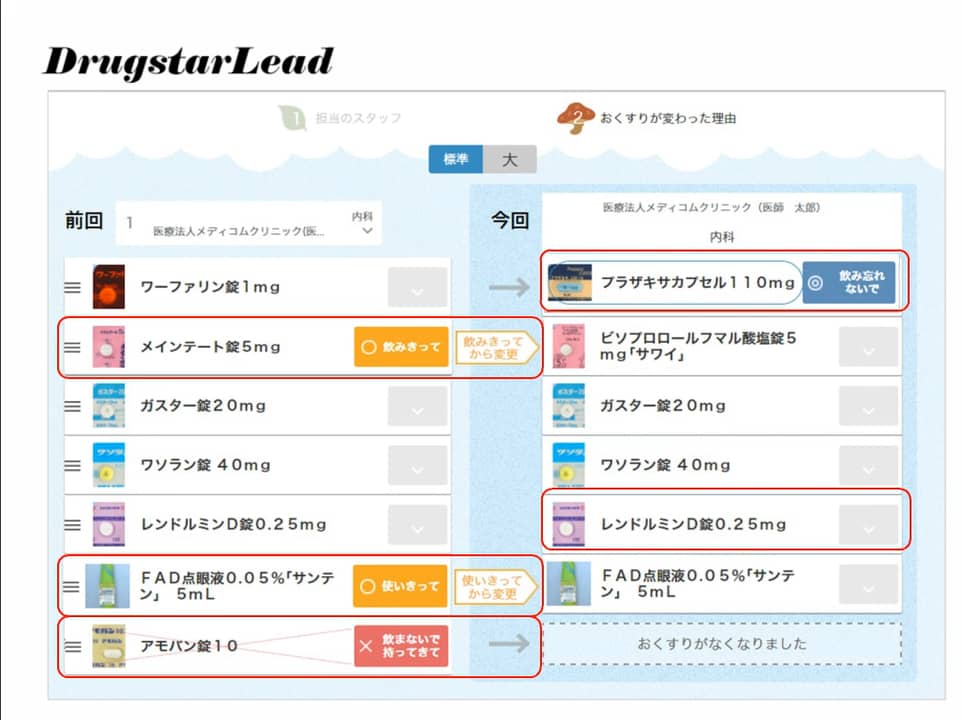962x720 pixels.
Task: Toggle 飲みきって on メインテート錠5mg
Action: click(x=401, y=347)
